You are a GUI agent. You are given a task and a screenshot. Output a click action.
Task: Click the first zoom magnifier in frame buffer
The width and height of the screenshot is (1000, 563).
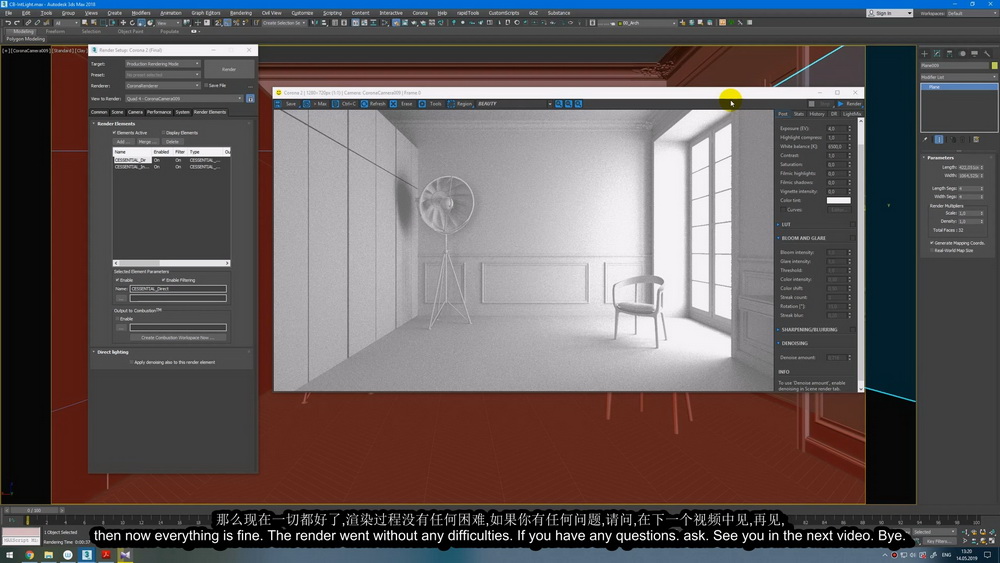pos(559,104)
